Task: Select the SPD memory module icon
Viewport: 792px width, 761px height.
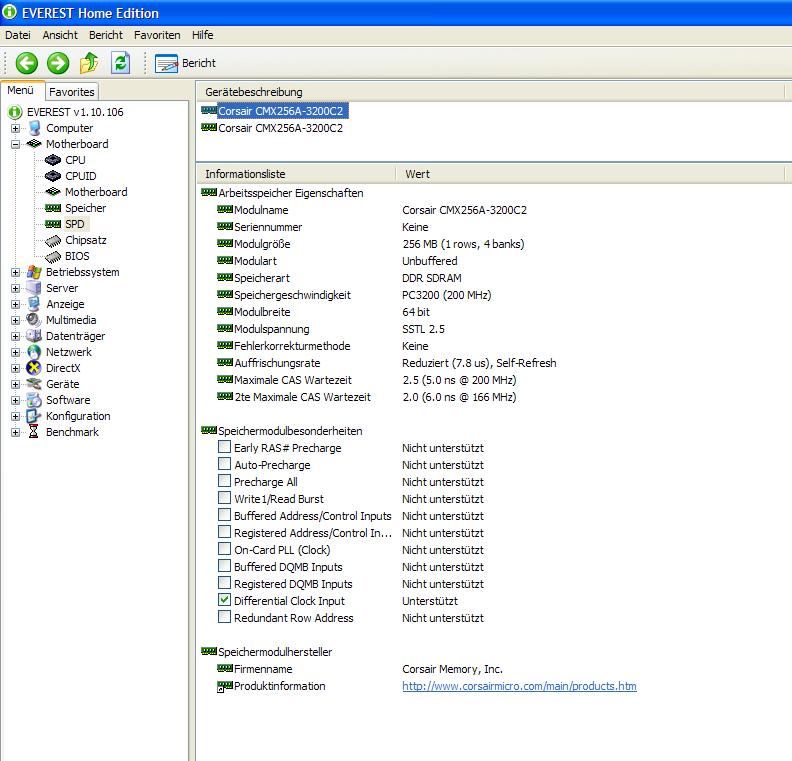Action: pos(53,224)
